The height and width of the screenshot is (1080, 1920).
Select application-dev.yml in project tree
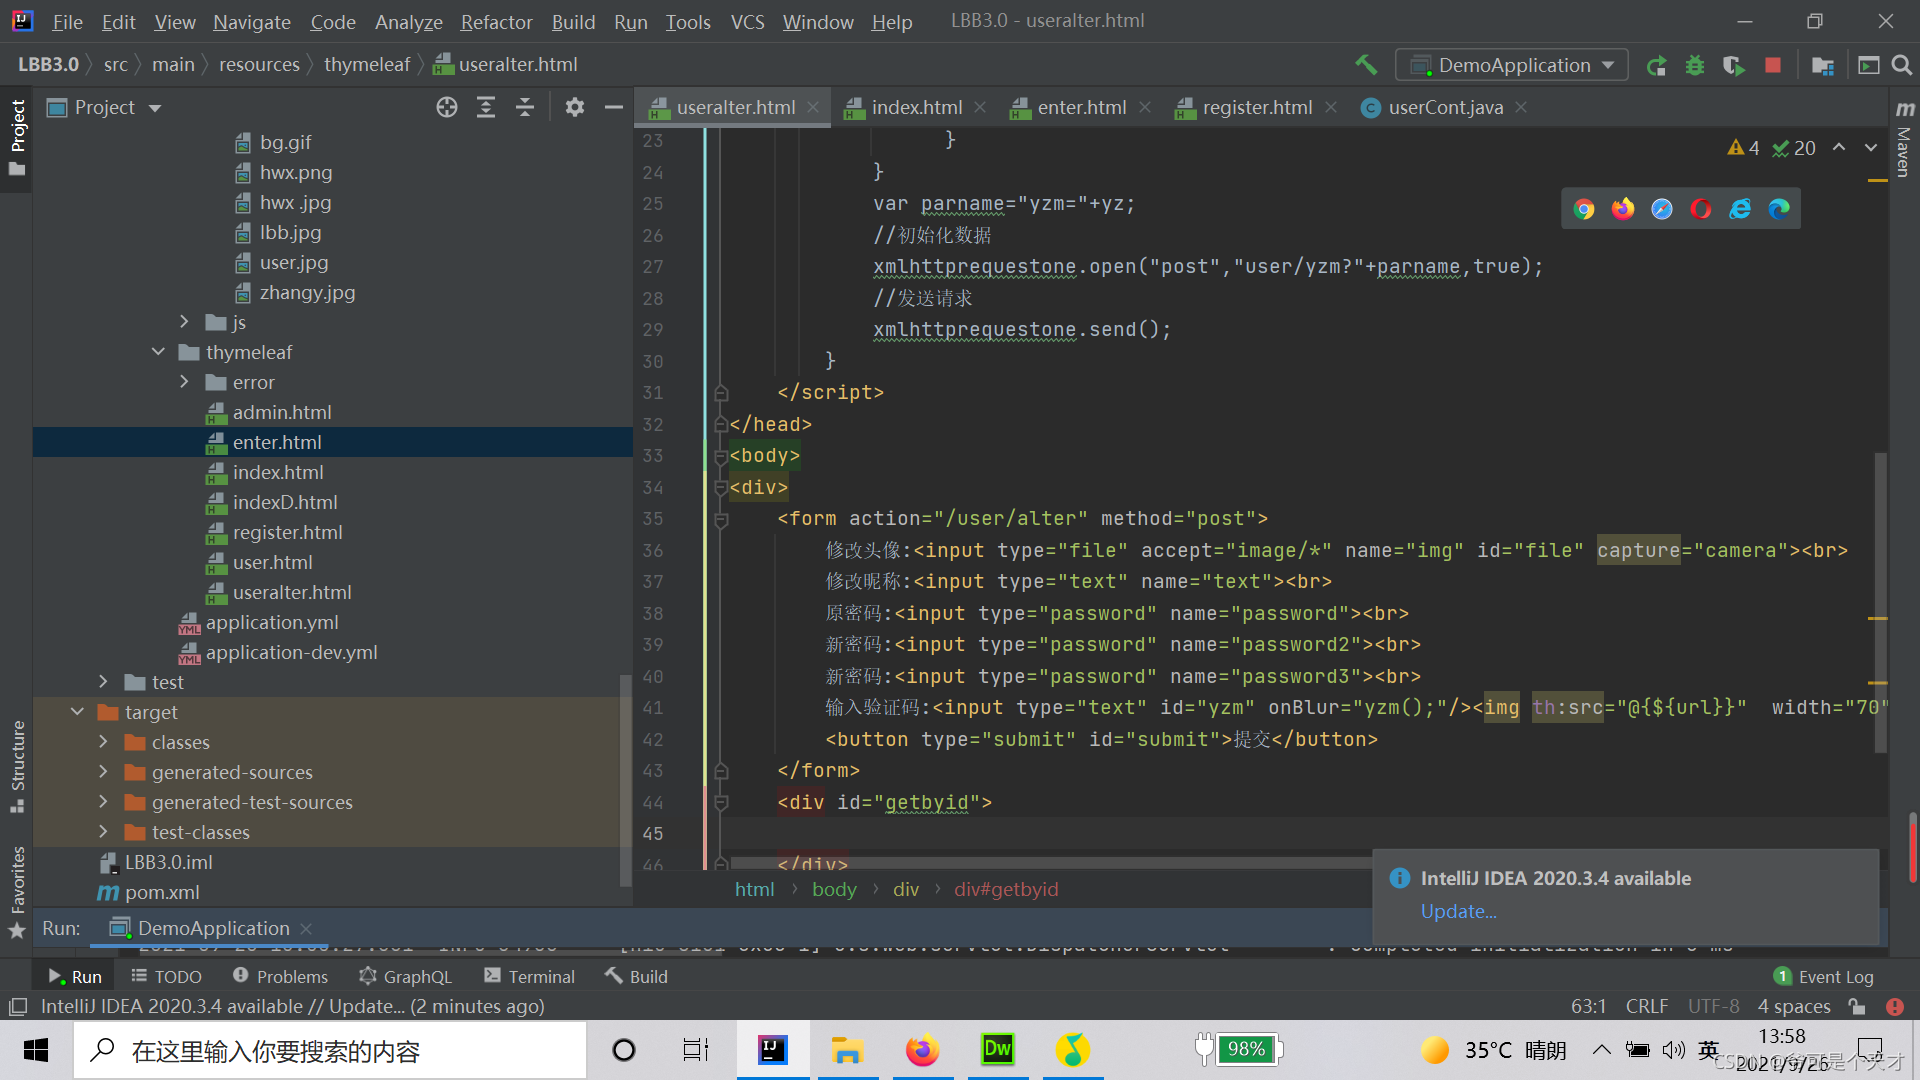(x=291, y=652)
